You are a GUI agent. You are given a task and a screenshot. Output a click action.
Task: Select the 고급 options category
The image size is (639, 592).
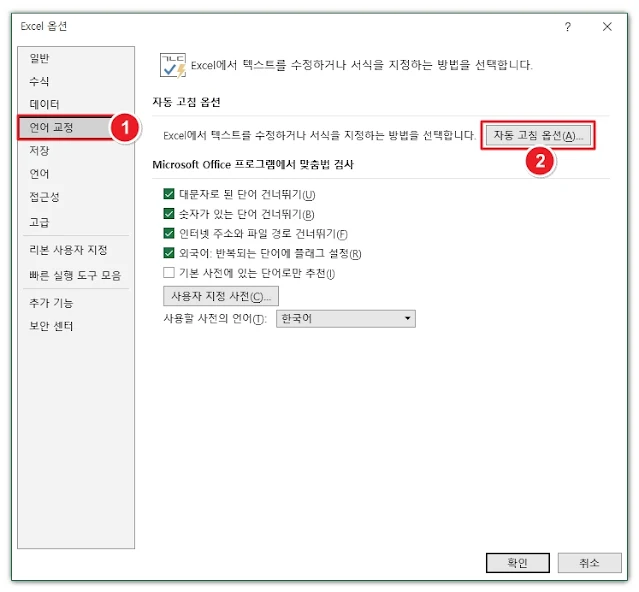tap(39, 222)
